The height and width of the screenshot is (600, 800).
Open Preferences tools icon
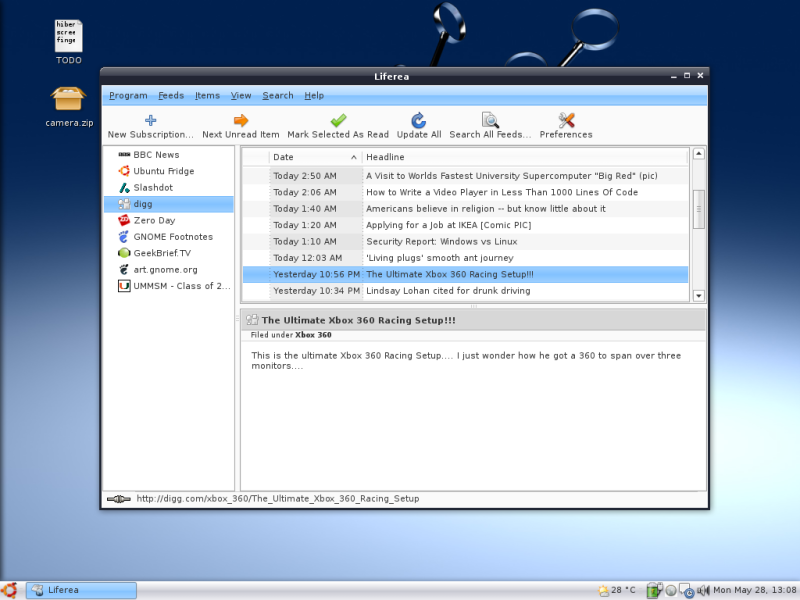pyautogui.click(x=566, y=120)
